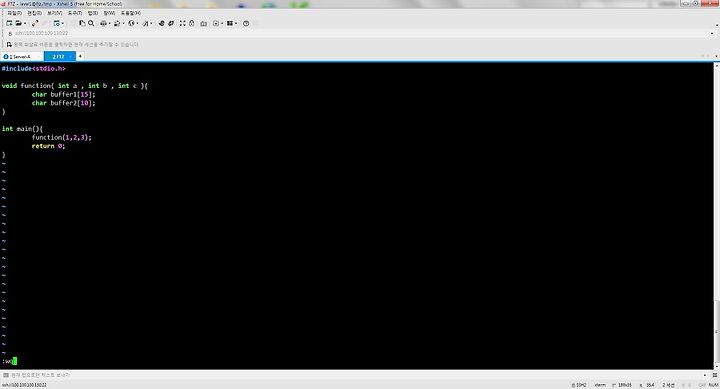Open the 도구(T) Tools menu
Viewport: 720px width, 389px height.
click(75, 13)
